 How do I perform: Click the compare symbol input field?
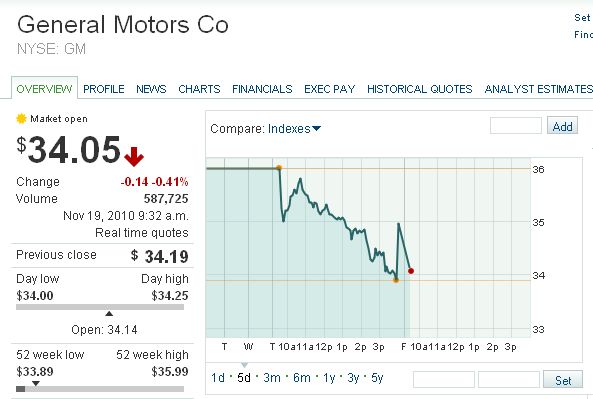[x=516, y=126]
